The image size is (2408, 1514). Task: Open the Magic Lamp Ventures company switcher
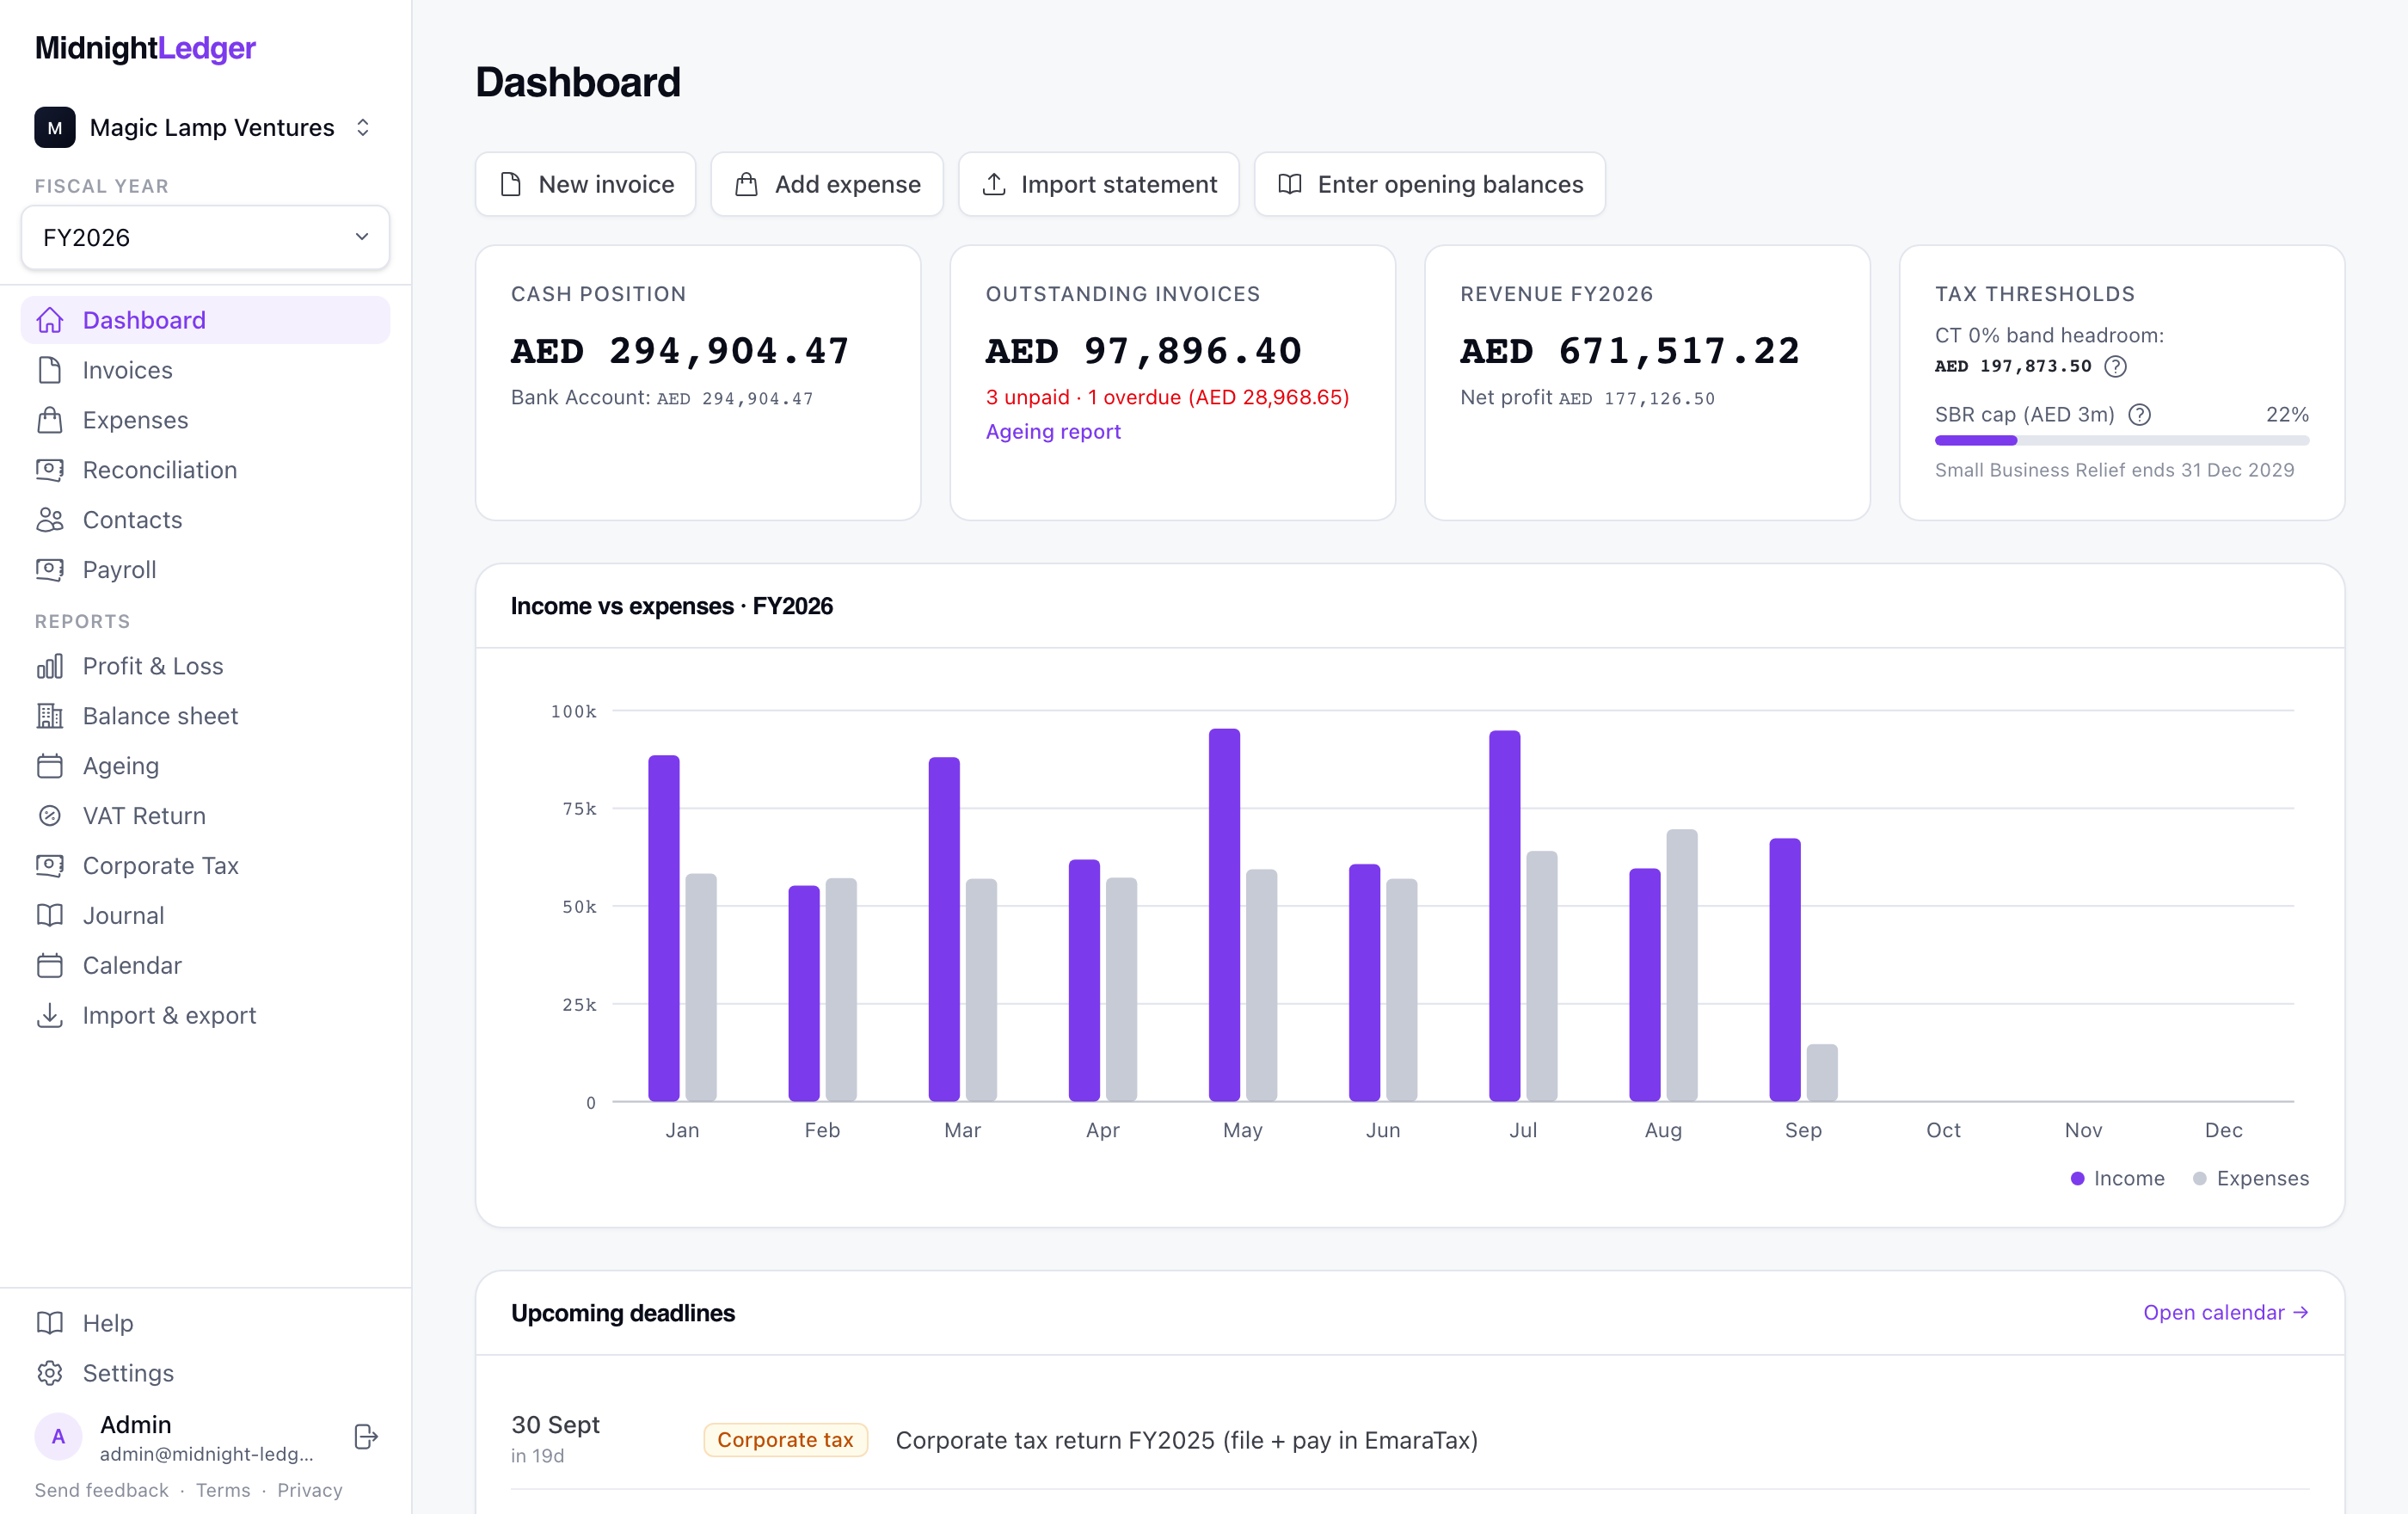tap(205, 128)
